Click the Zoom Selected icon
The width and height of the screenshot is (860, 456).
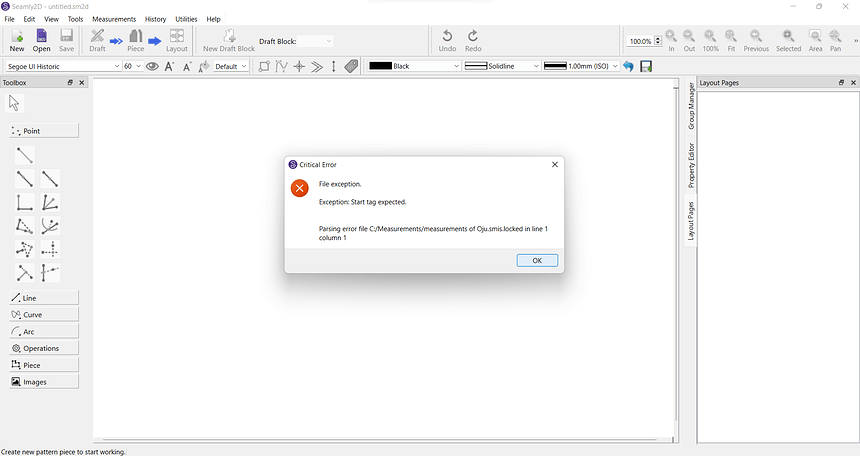(x=788, y=36)
